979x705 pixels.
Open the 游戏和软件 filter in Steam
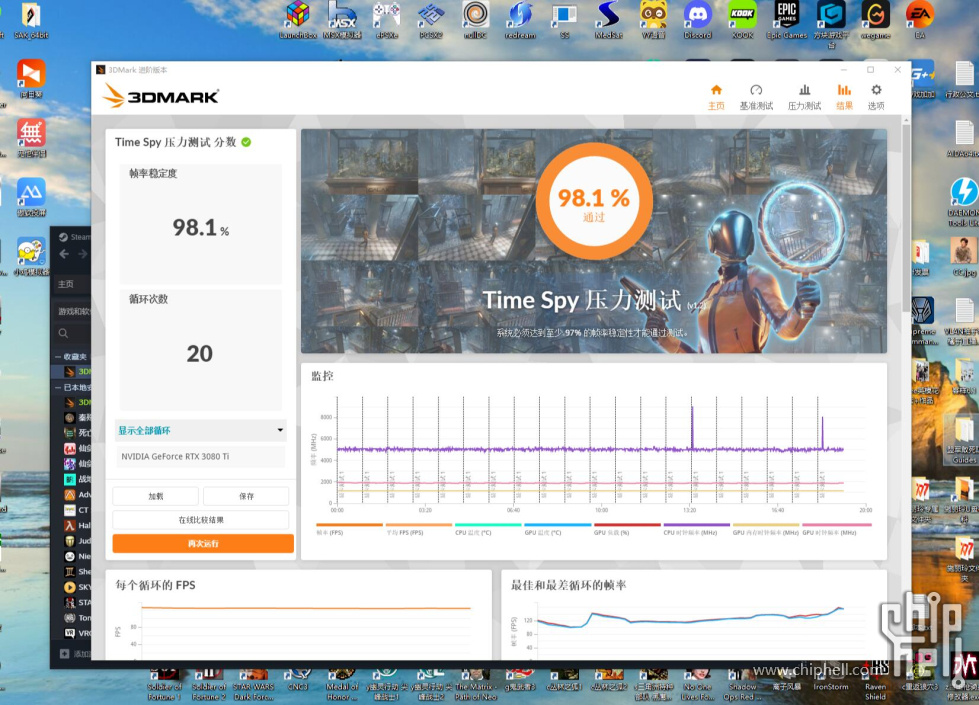click(74, 311)
